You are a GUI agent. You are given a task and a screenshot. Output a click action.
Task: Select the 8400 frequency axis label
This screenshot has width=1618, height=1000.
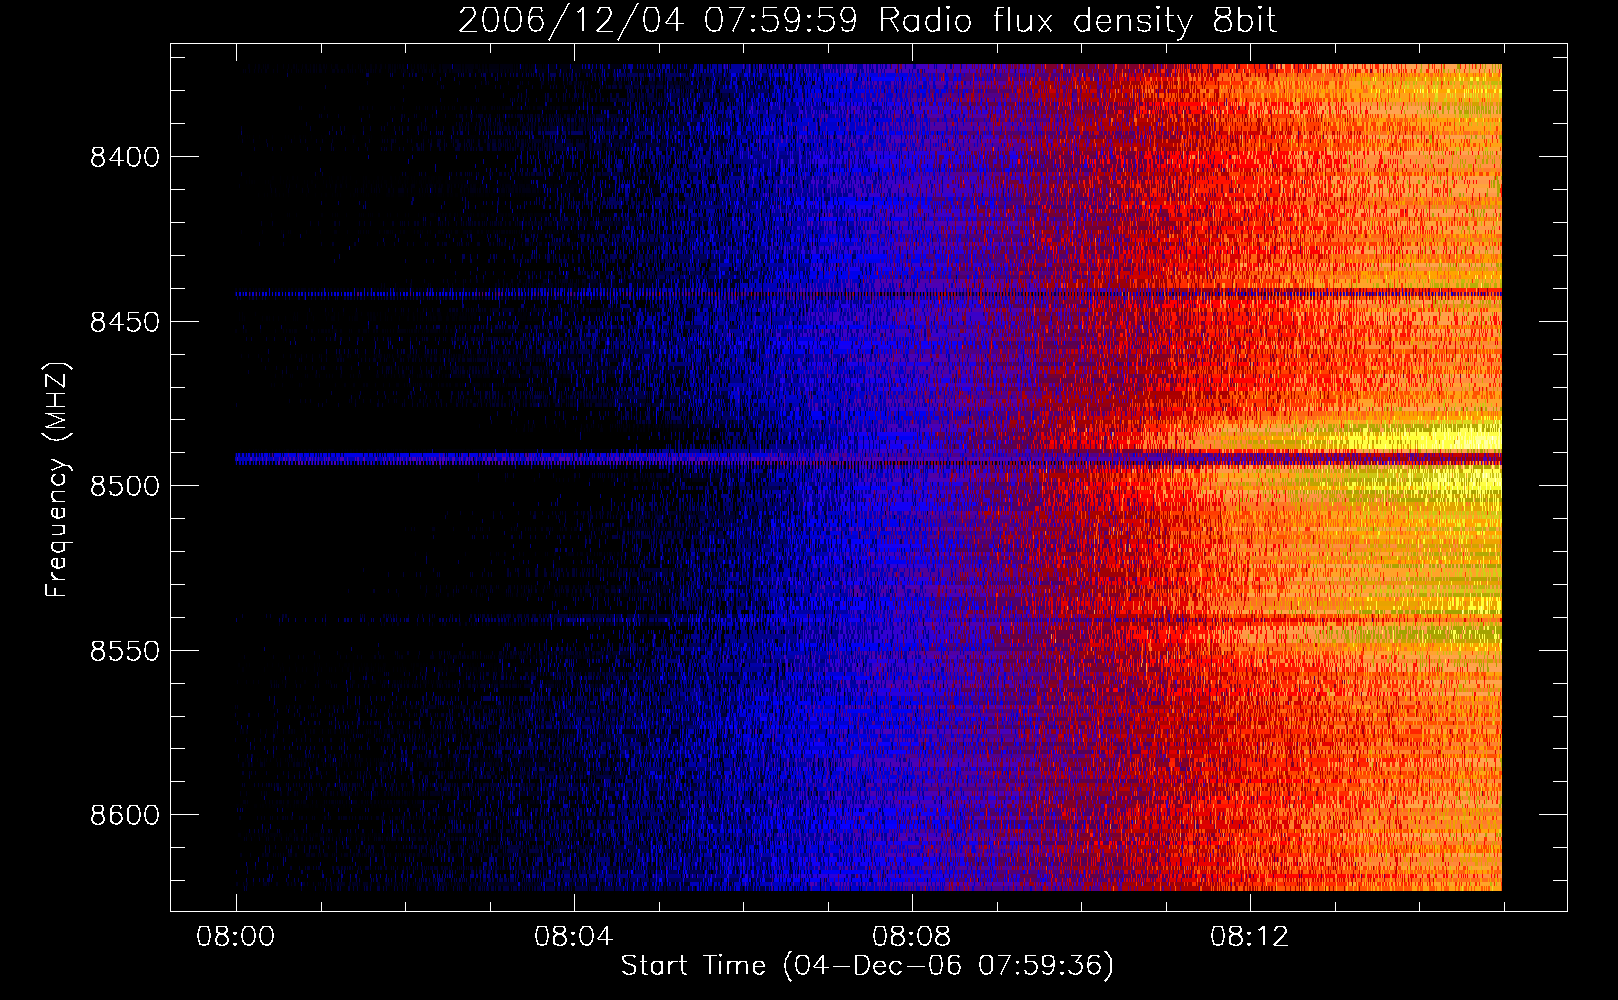125,158
